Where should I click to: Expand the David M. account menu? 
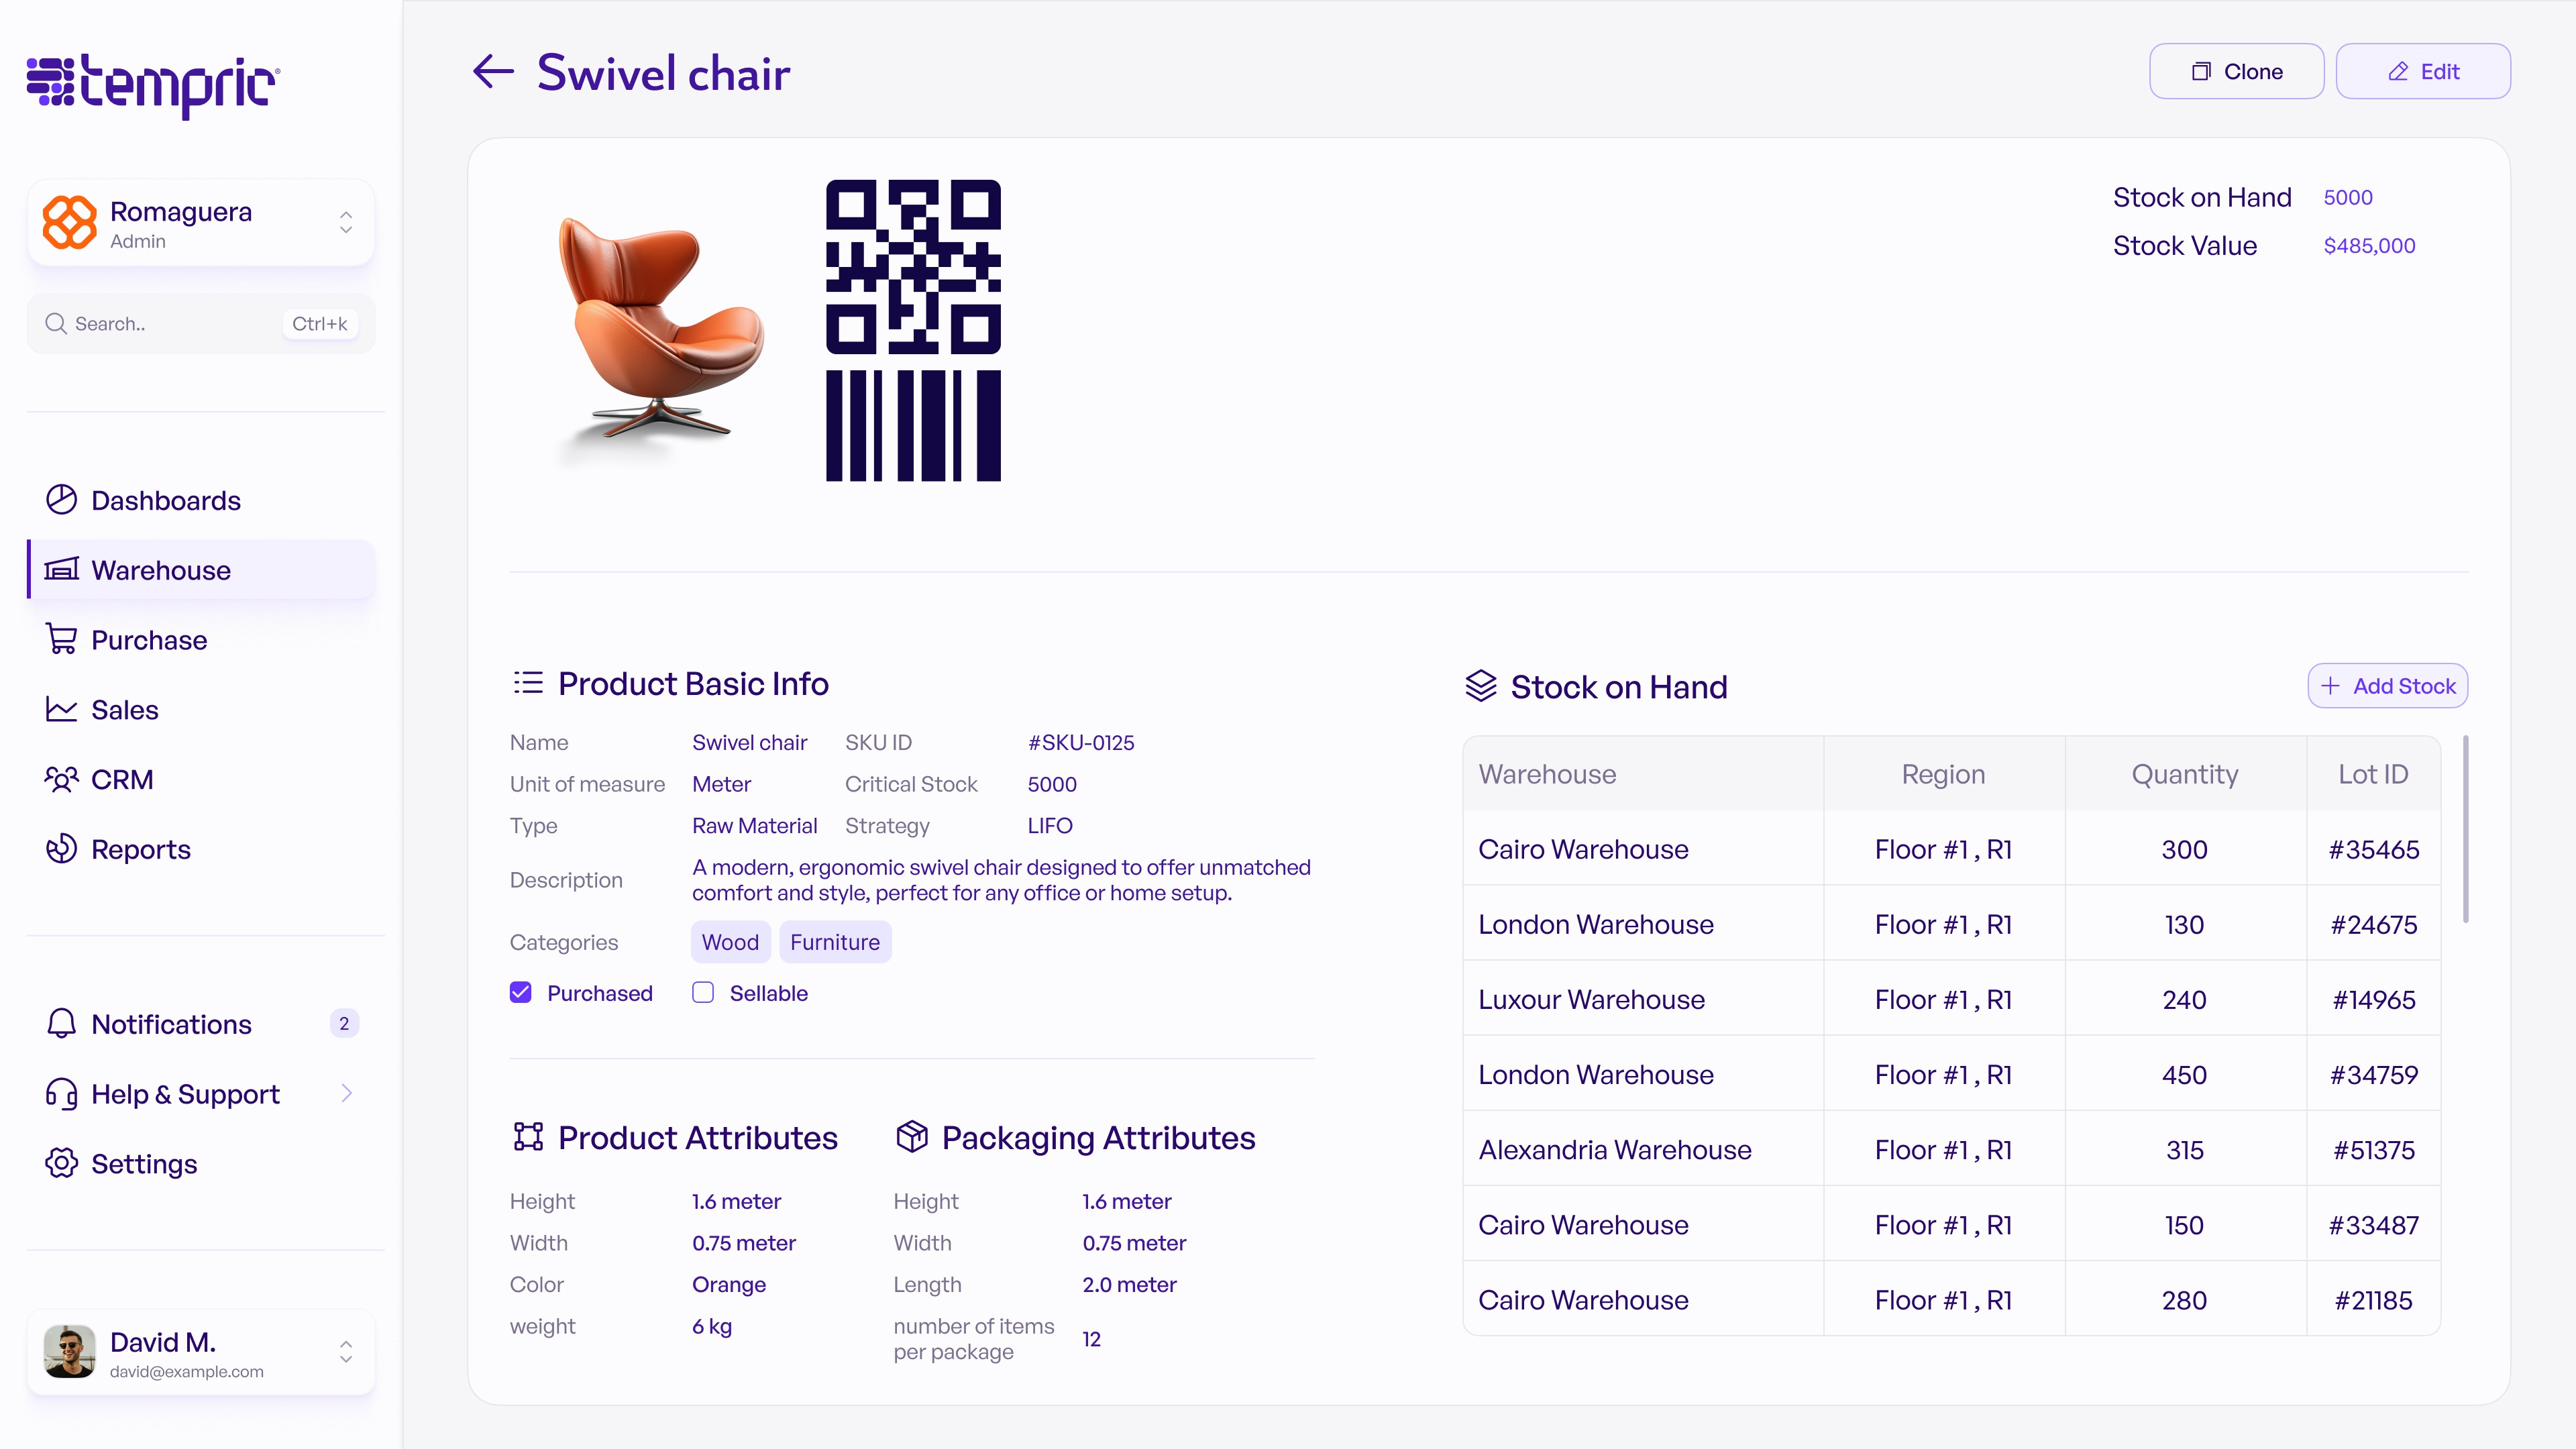tap(346, 1352)
